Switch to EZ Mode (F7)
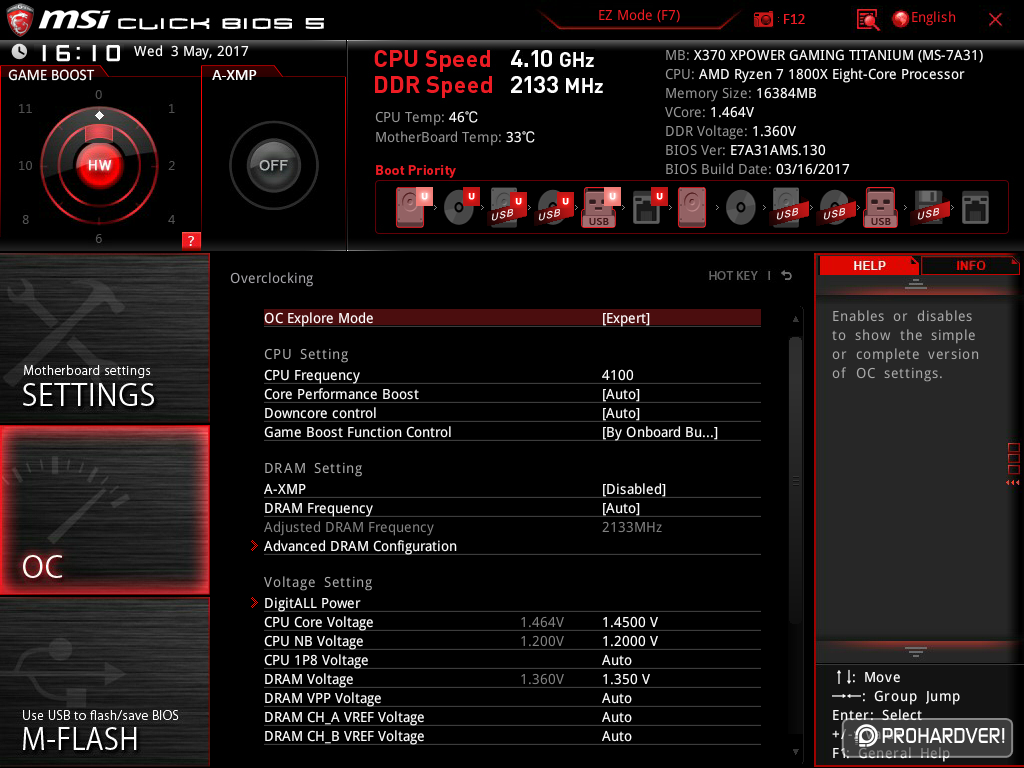Screen dimensions: 1024x768 (x=639, y=16)
